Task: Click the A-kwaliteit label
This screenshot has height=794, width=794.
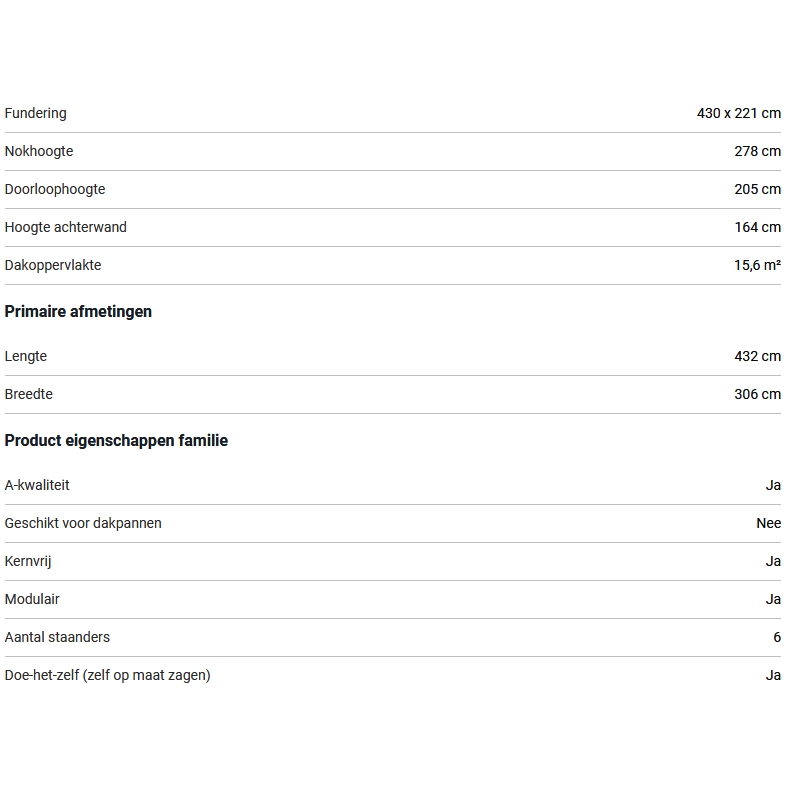Action: pyautogui.click(x=37, y=486)
